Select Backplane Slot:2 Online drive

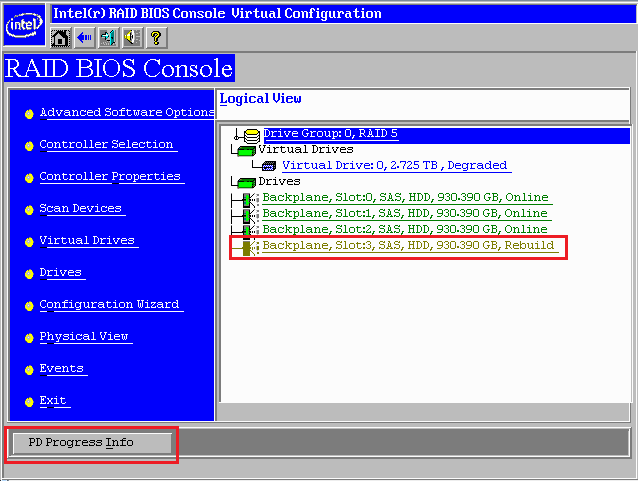(x=405, y=230)
